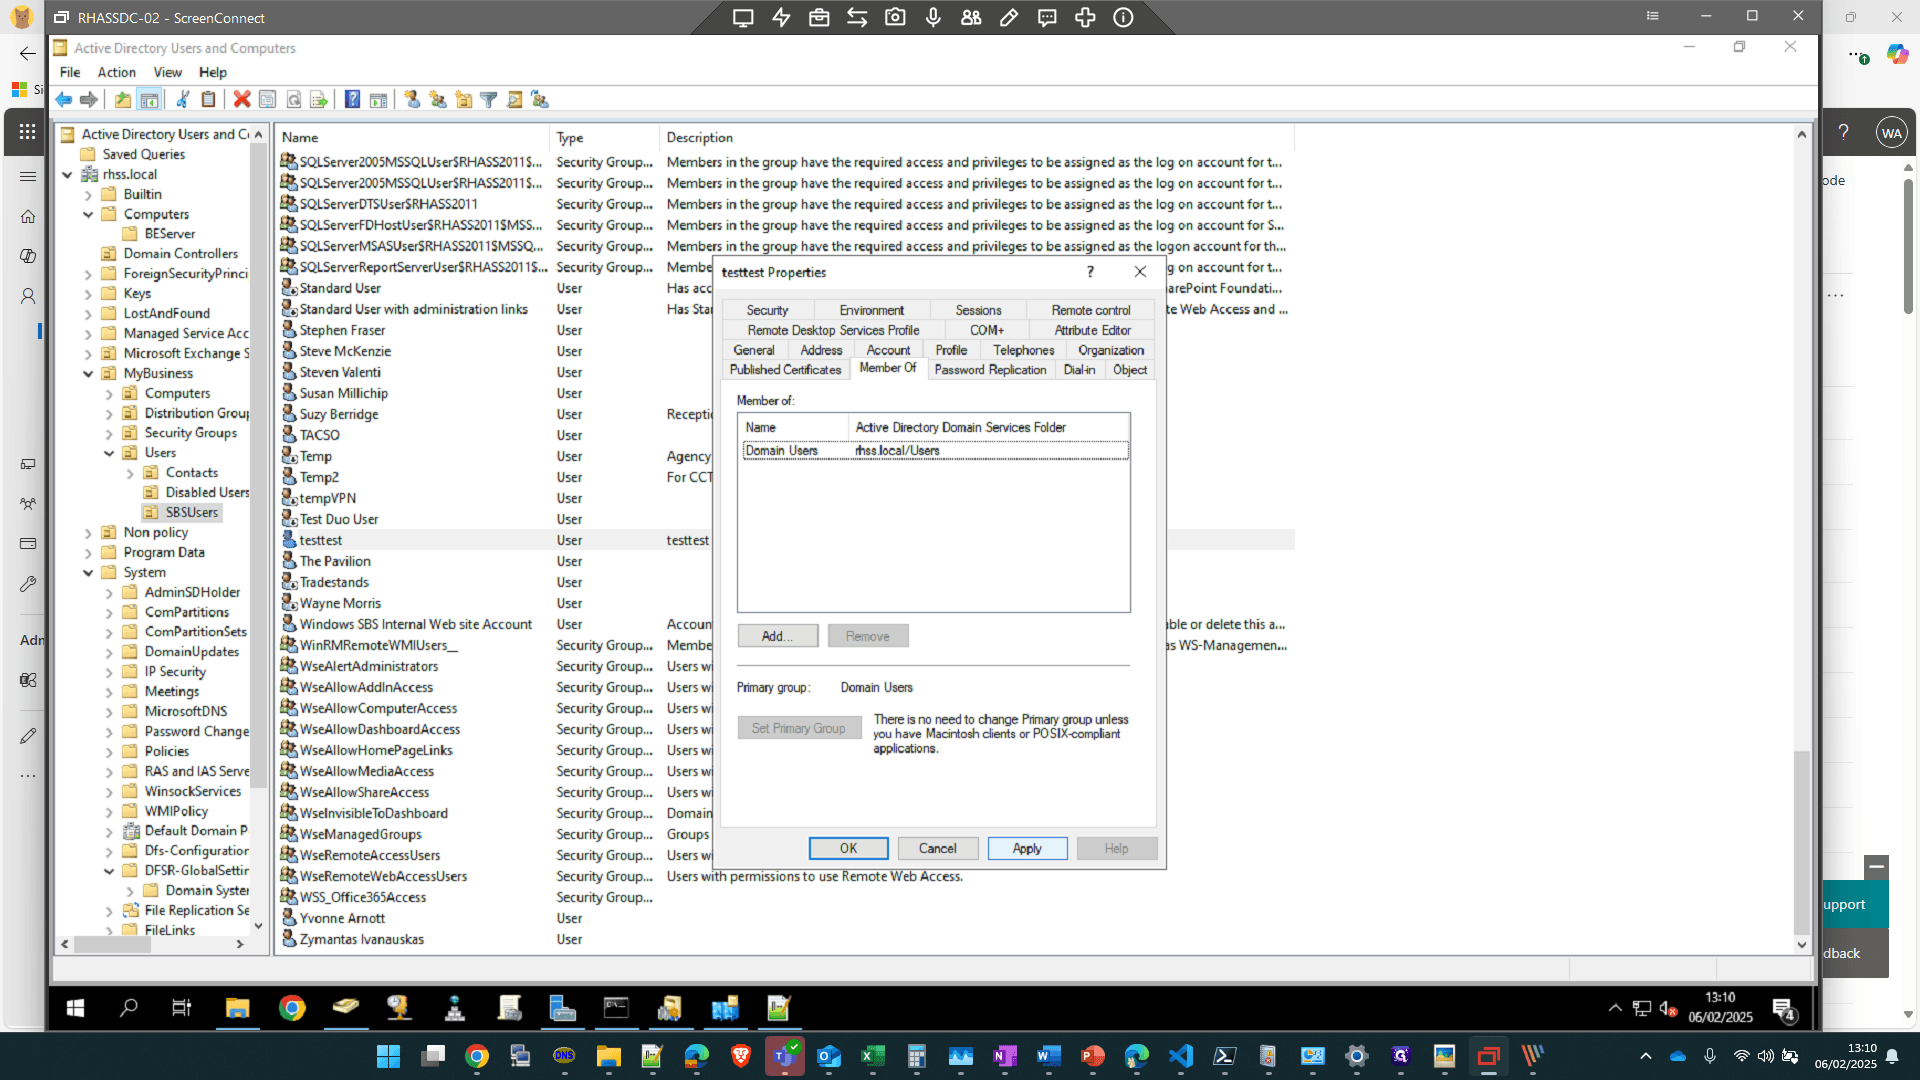The height and width of the screenshot is (1080, 1920).
Task: Open the Action menu
Action: 116,72
